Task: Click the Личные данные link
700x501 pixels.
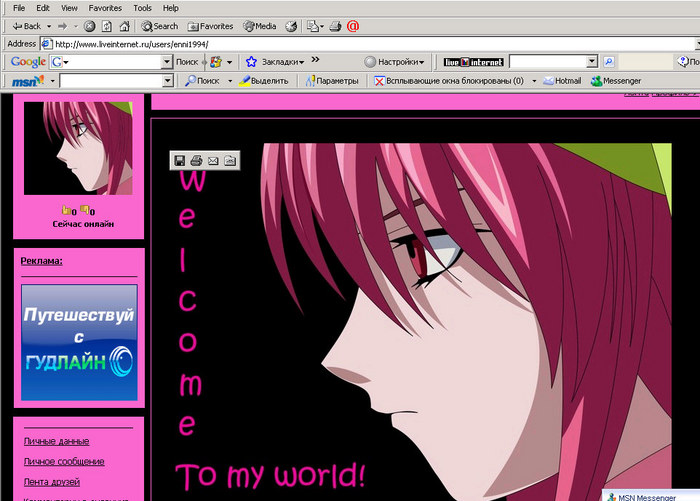Action: click(56, 441)
